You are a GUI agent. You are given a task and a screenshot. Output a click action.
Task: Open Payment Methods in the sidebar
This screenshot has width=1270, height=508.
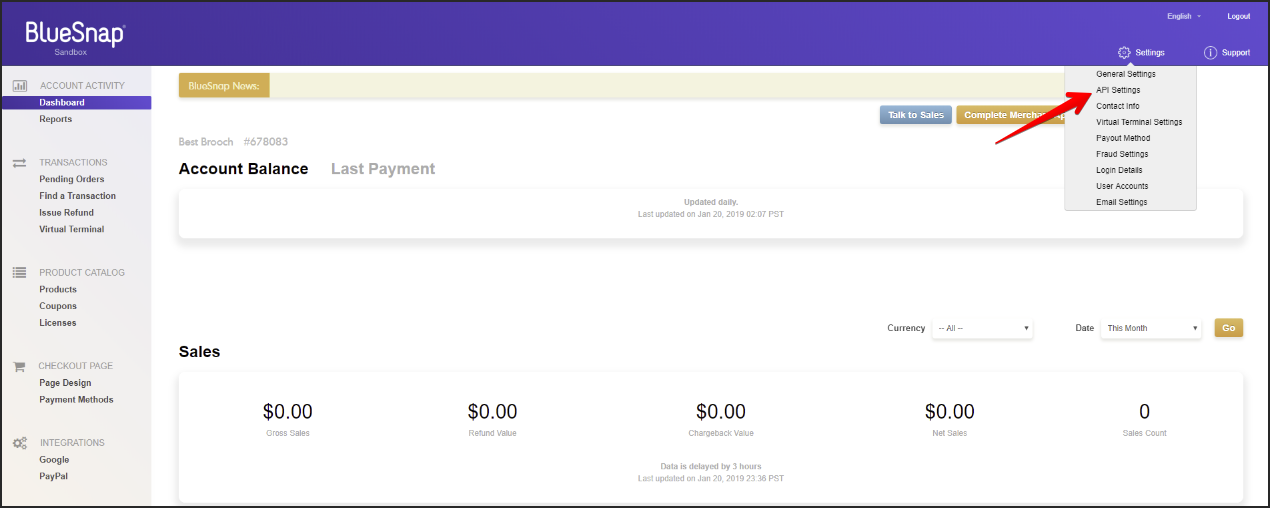[76, 399]
